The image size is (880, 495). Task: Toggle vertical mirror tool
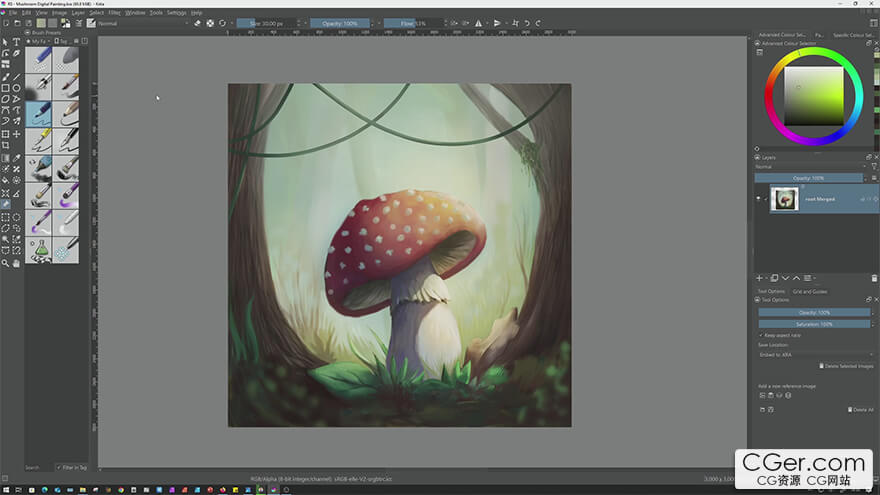[497, 23]
